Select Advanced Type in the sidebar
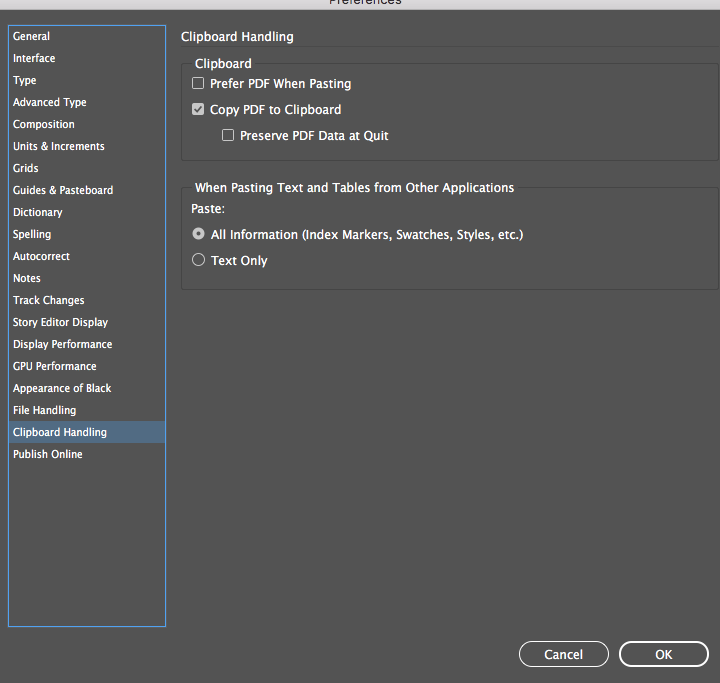This screenshot has width=720, height=683. click(x=50, y=102)
